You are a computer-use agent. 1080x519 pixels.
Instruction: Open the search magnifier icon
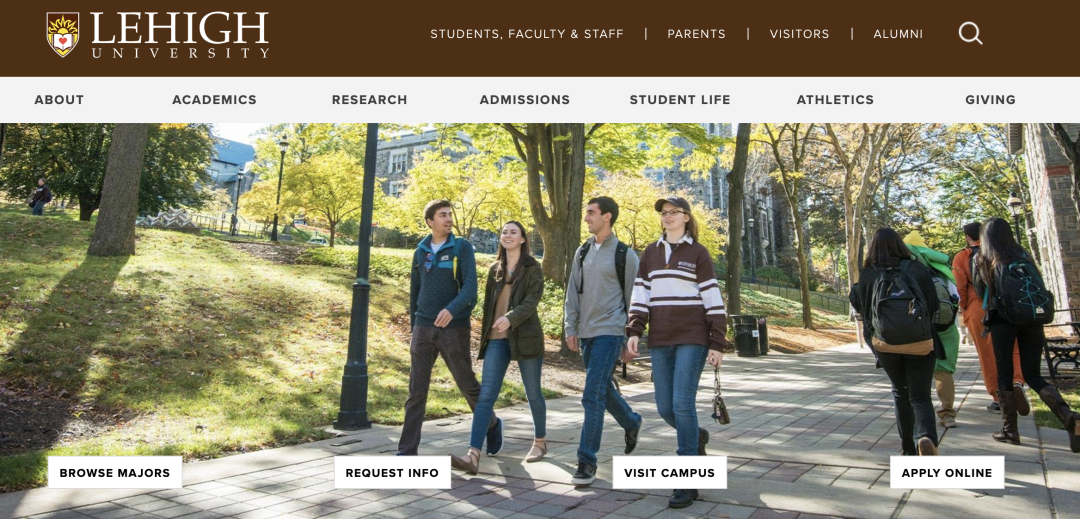970,33
